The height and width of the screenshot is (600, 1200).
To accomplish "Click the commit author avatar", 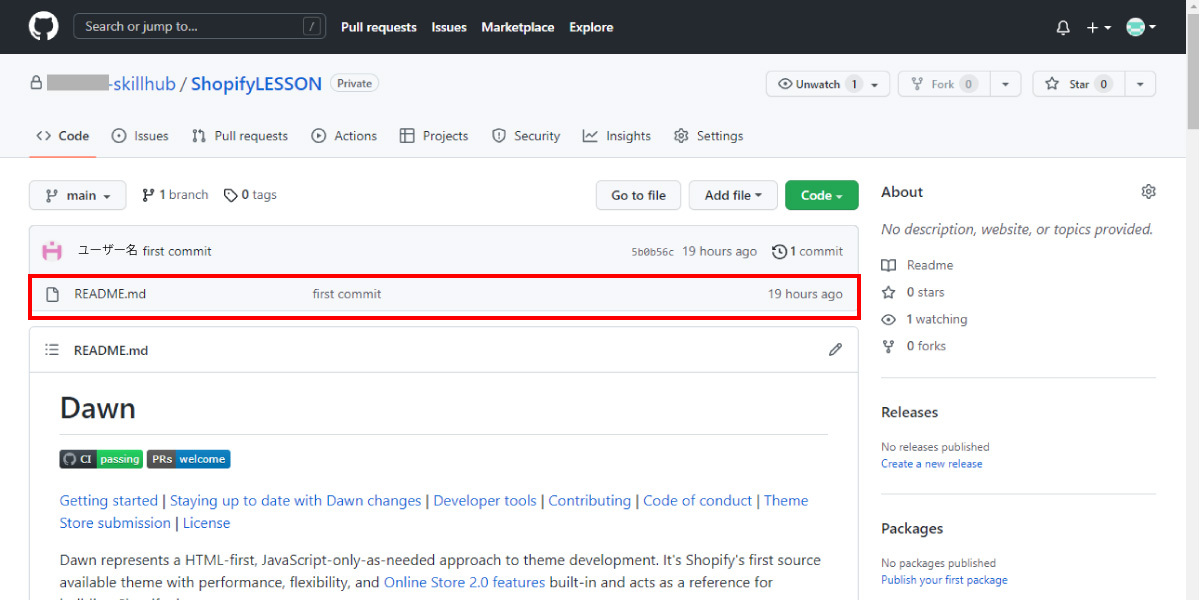I will tap(52, 251).
